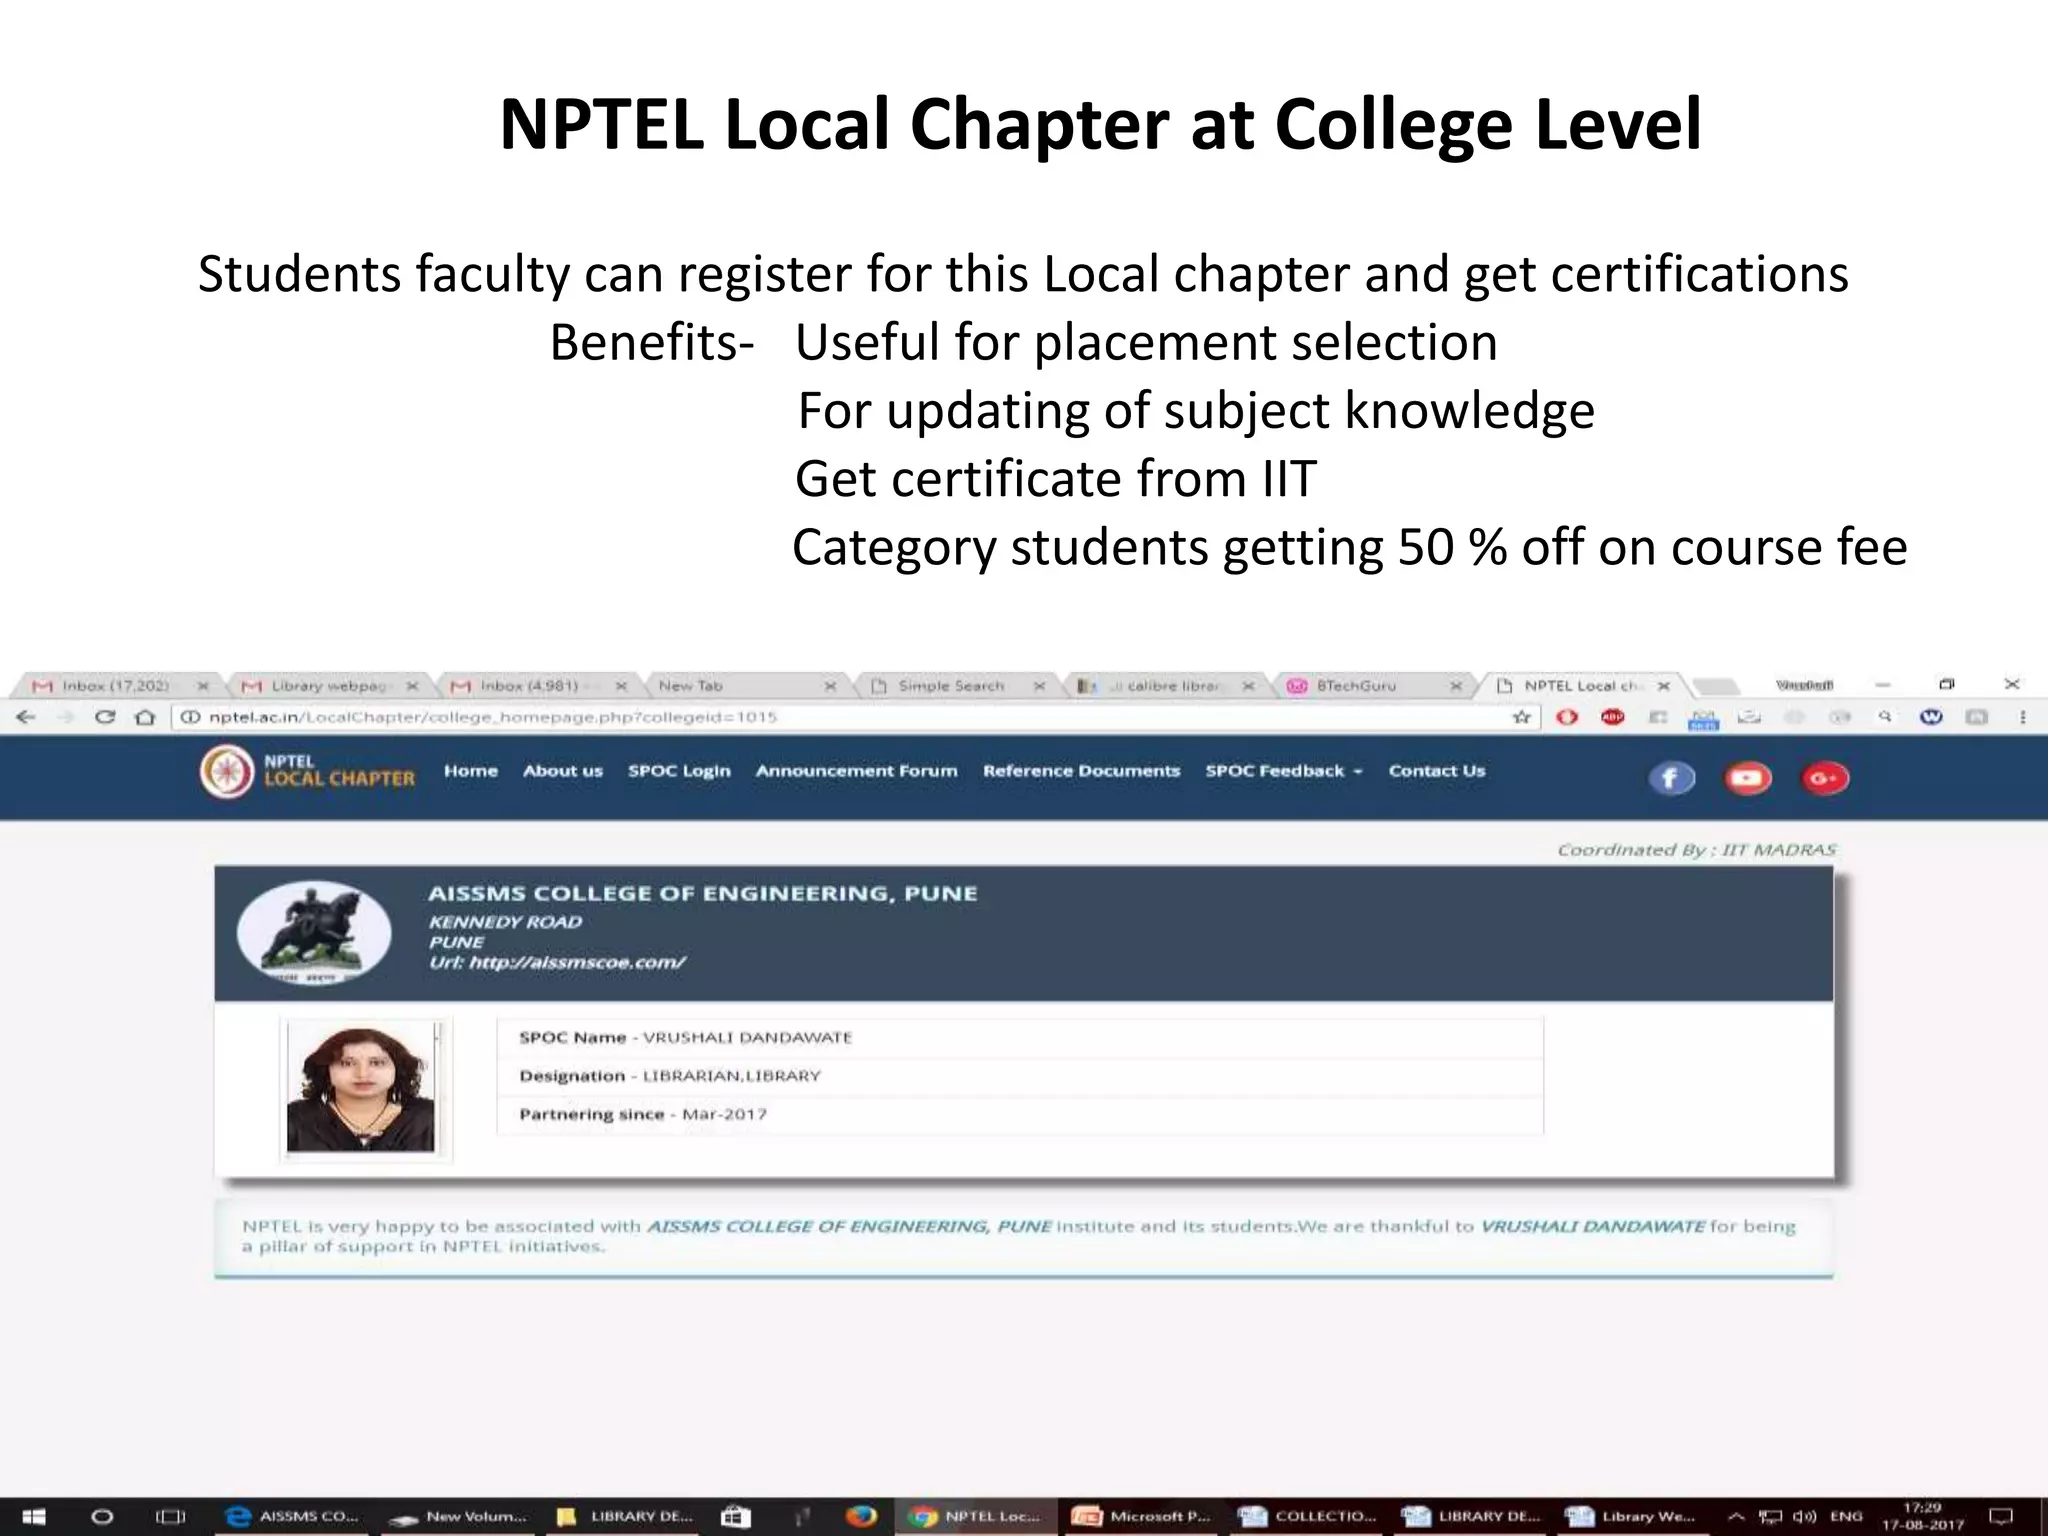The height and width of the screenshot is (1536, 2048).
Task: Open Library We... Word taskbar item
Action: pos(1632,1517)
